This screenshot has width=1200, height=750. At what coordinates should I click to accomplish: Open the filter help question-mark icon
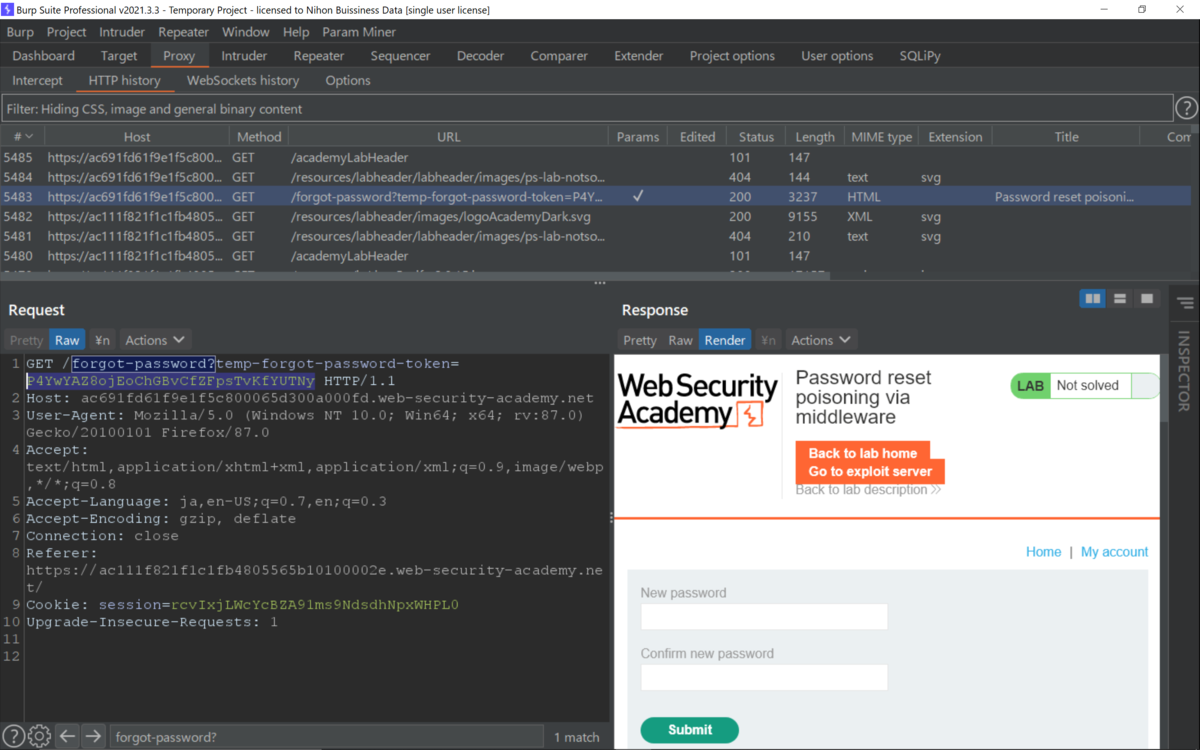(x=1186, y=108)
